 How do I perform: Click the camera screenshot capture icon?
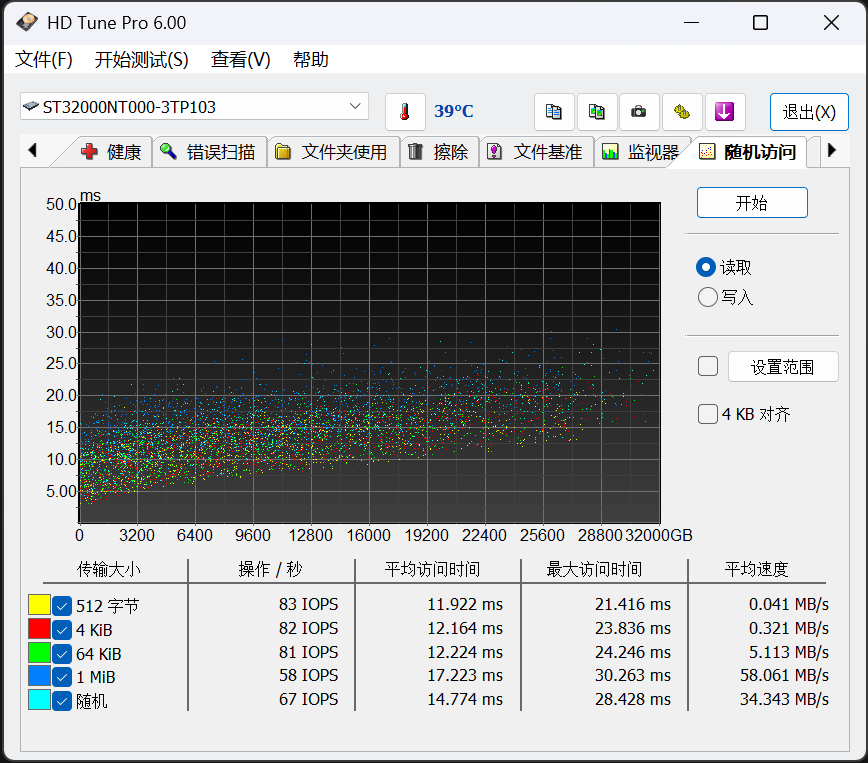point(639,111)
